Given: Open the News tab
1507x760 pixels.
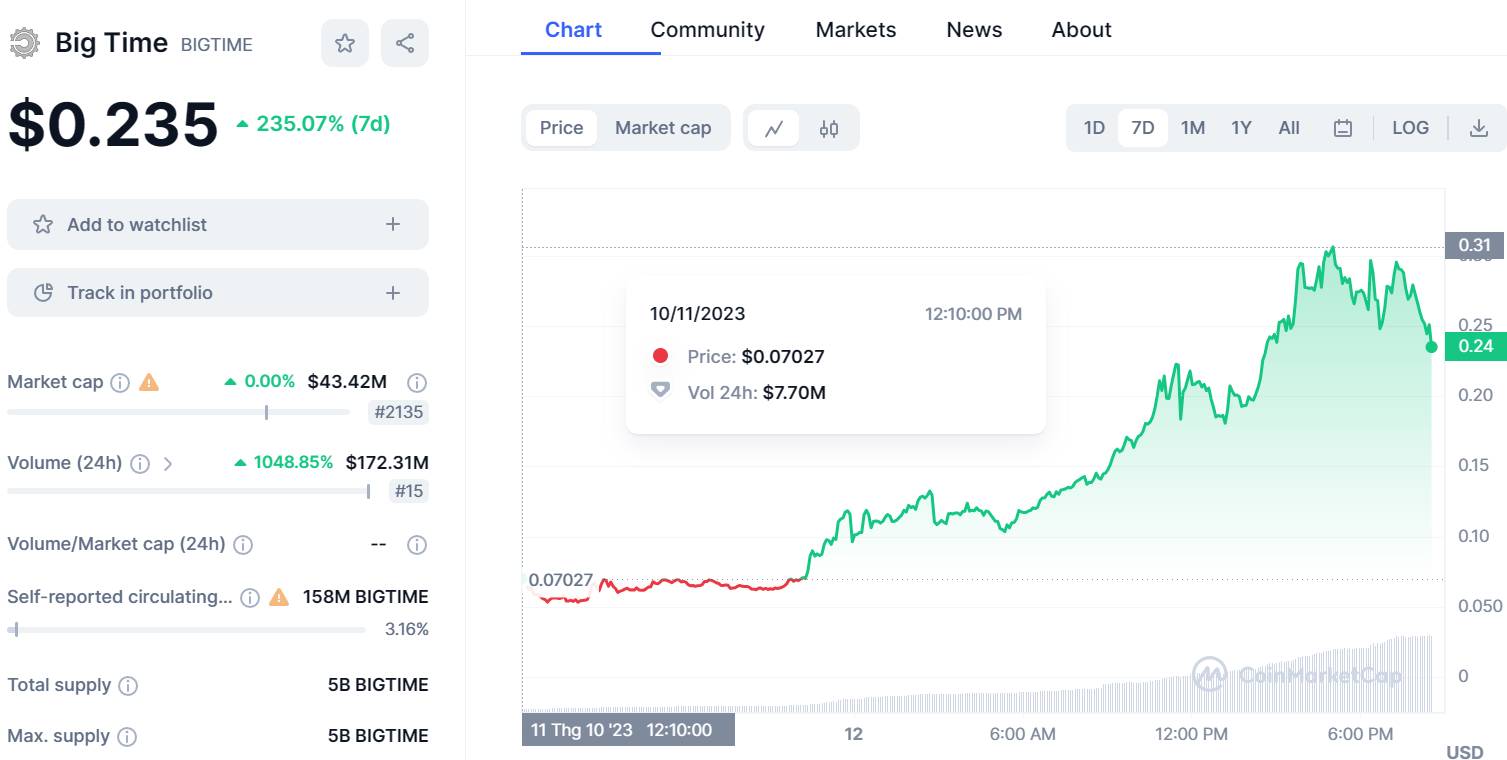Looking at the screenshot, I should click(x=974, y=30).
